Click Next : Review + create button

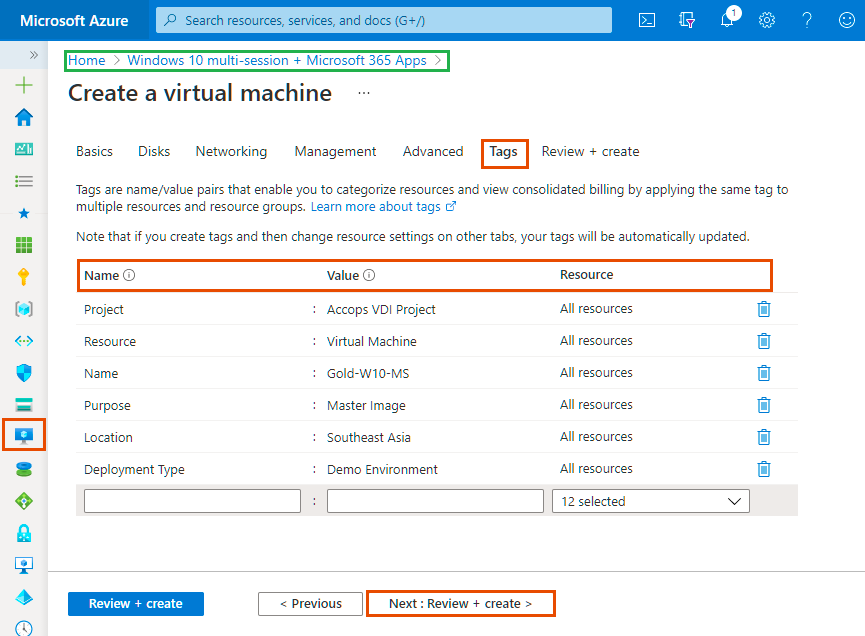tap(461, 603)
